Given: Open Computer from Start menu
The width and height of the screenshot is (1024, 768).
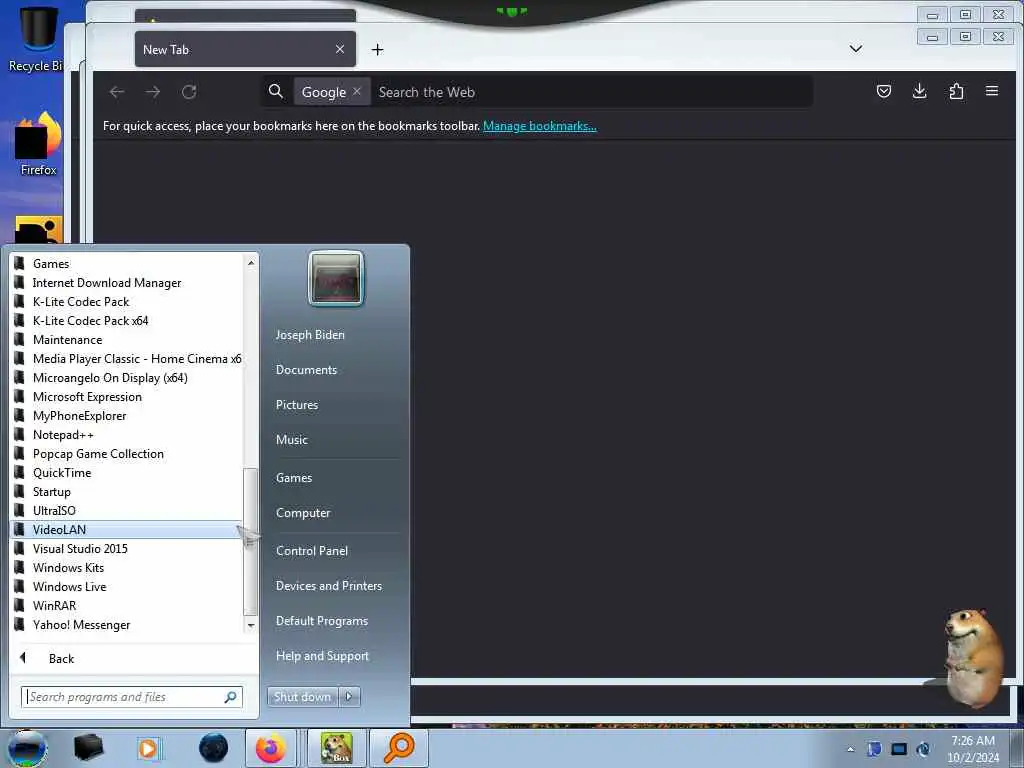Looking at the screenshot, I should point(303,513).
